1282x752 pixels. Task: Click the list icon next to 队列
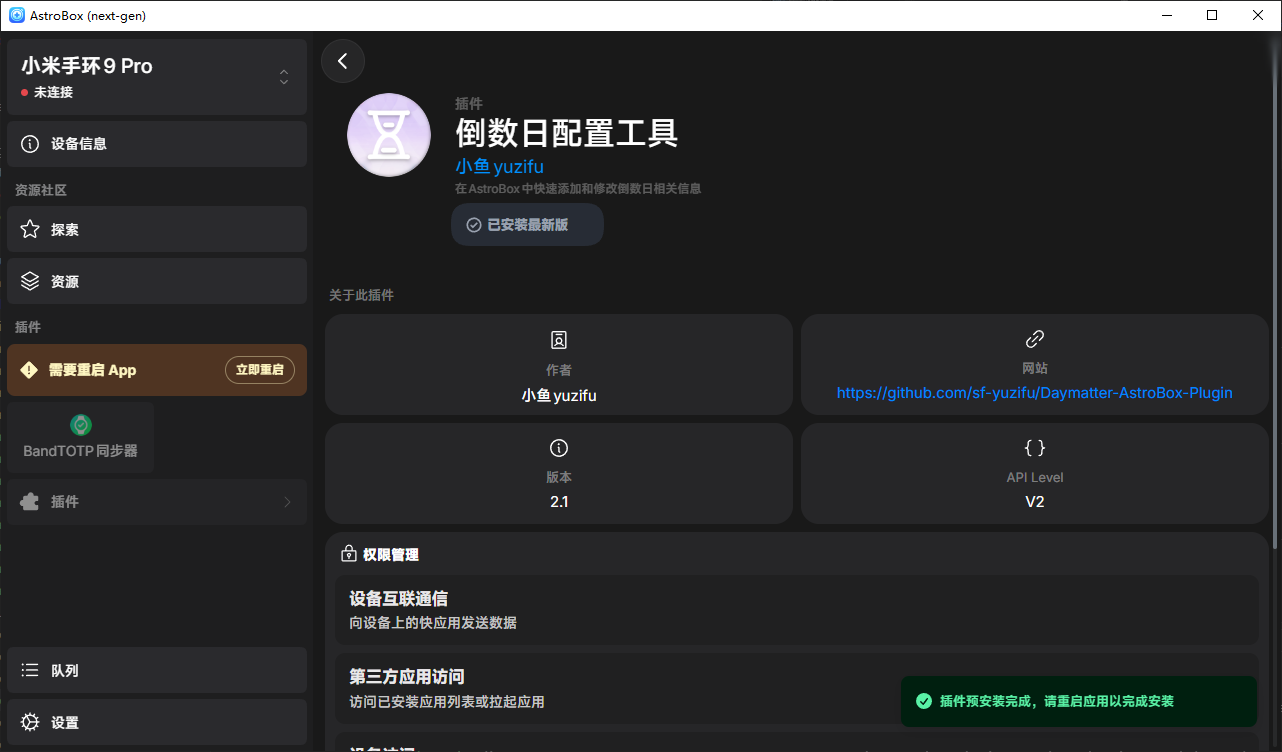(30, 671)
